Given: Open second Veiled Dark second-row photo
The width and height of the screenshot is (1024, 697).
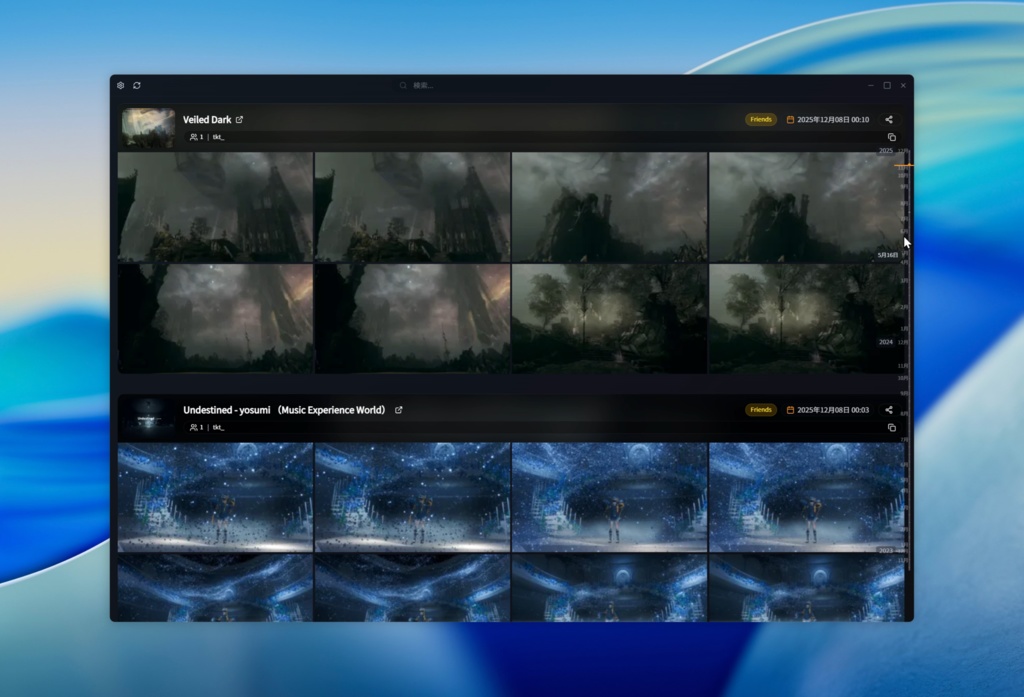Looking at the screenshot, I should point(413,319).
